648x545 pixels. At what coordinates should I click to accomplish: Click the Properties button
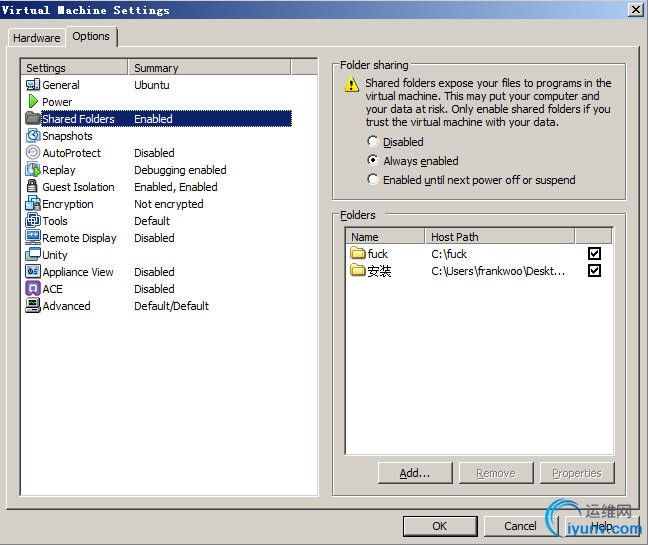tap(577, 473)
